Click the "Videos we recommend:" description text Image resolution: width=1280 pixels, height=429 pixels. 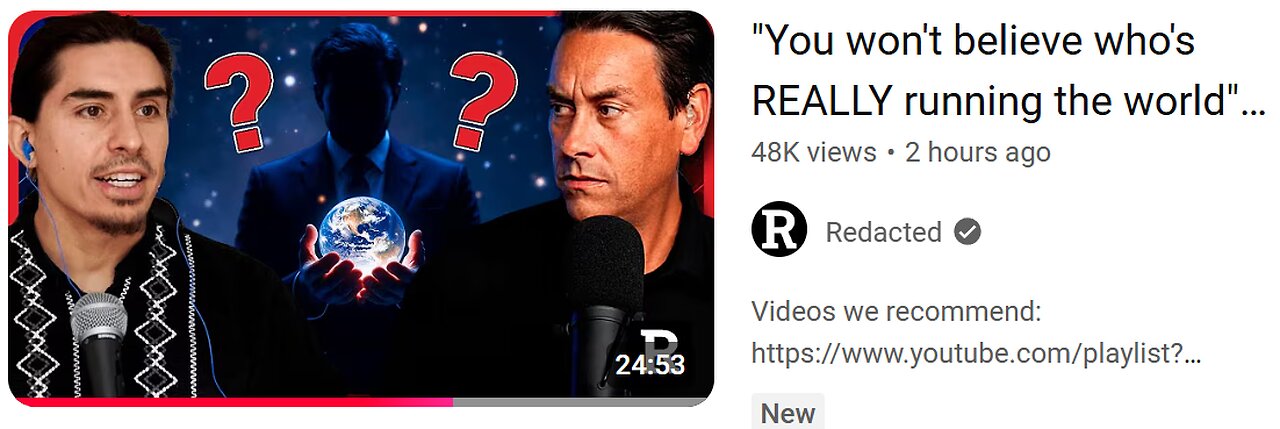(x=896, y=312)
